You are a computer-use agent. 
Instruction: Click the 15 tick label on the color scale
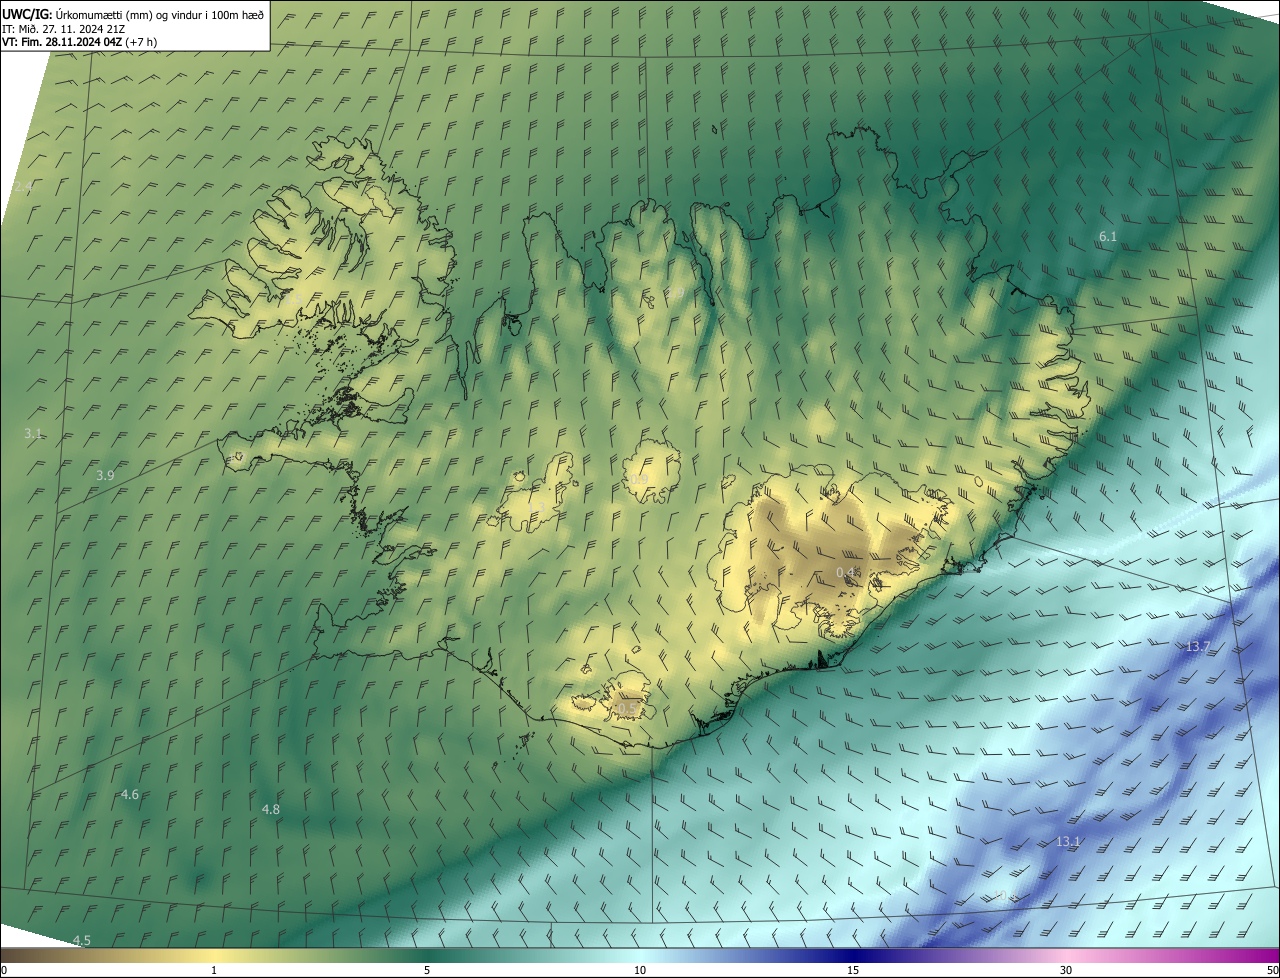853,970
